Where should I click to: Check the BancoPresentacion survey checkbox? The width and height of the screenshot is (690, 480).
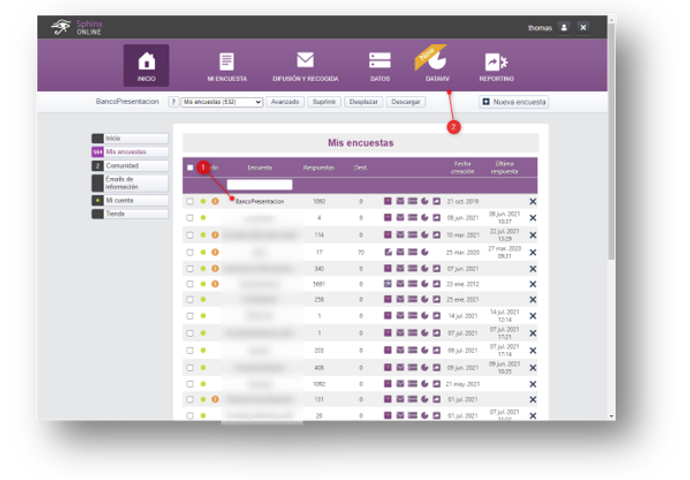(x=190, y=201)
